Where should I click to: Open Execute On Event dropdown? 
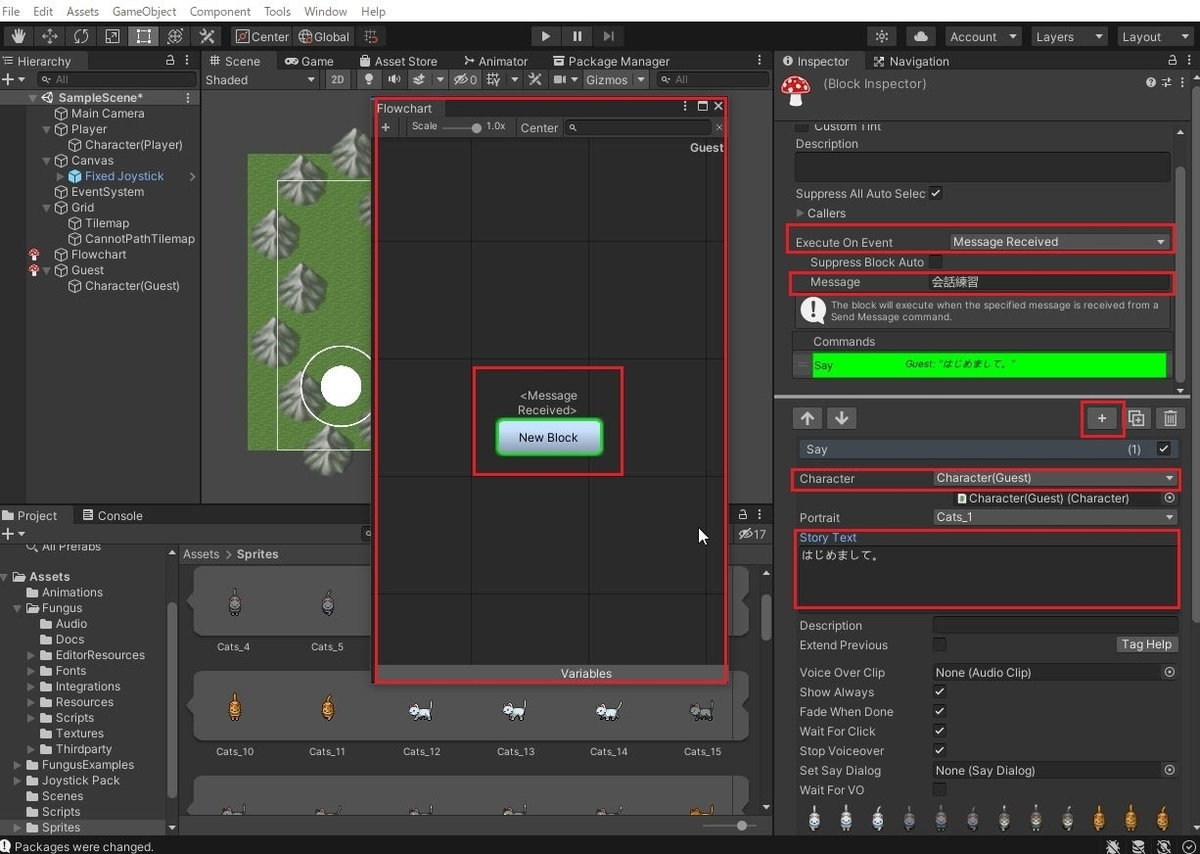(1060, 241)
